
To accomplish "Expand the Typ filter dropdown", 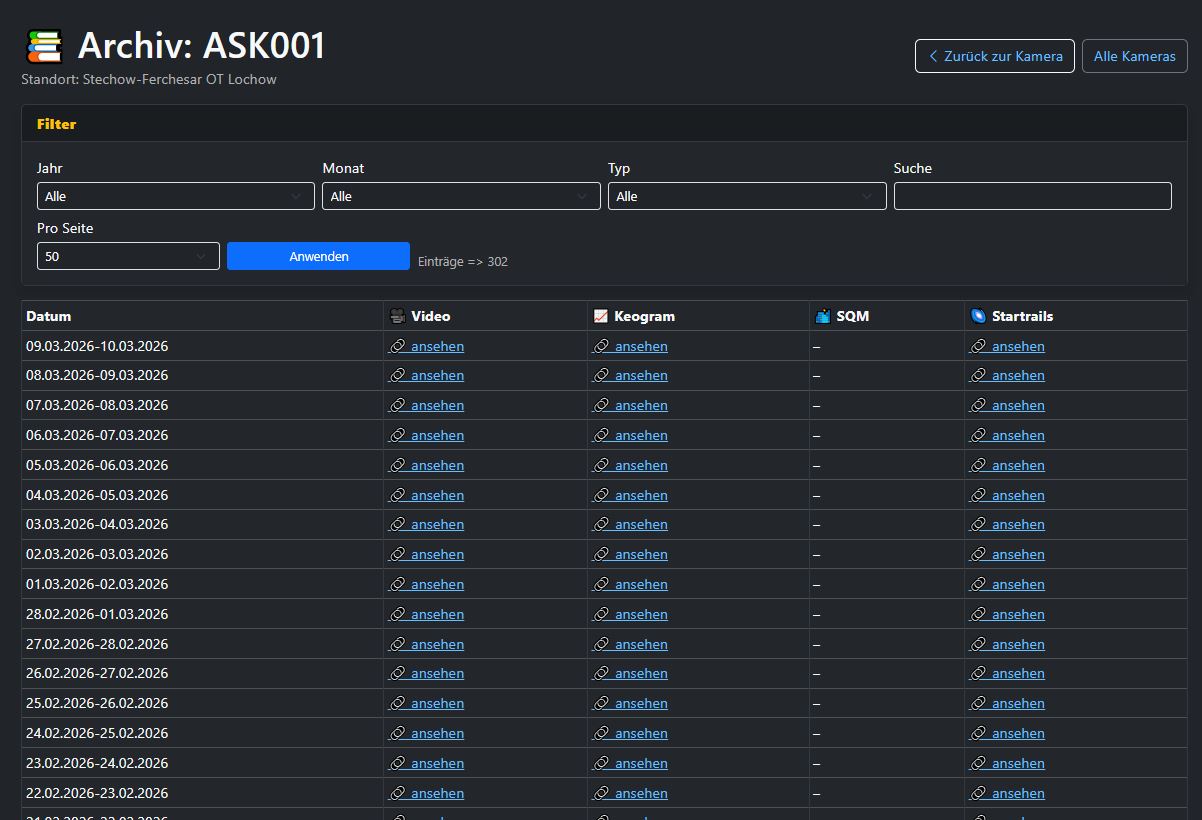I will [746, 196].
